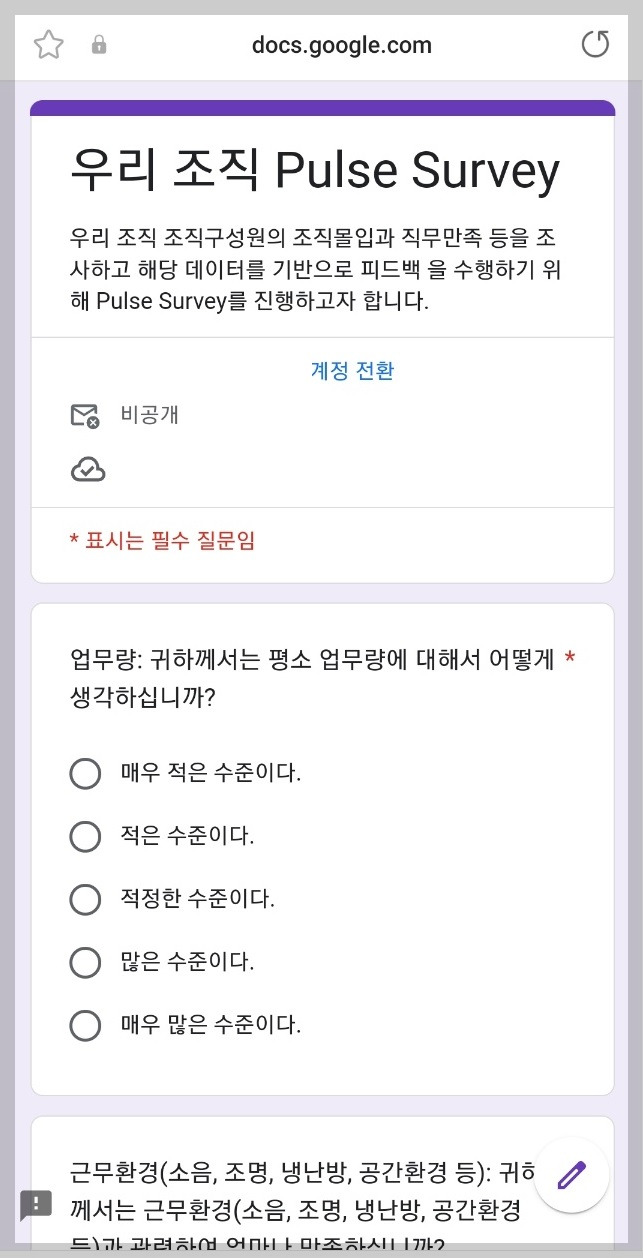The width and height of the screenshot is (643, 1258).
Task: Tap the lock site security icon
Action: click(99, 45)
